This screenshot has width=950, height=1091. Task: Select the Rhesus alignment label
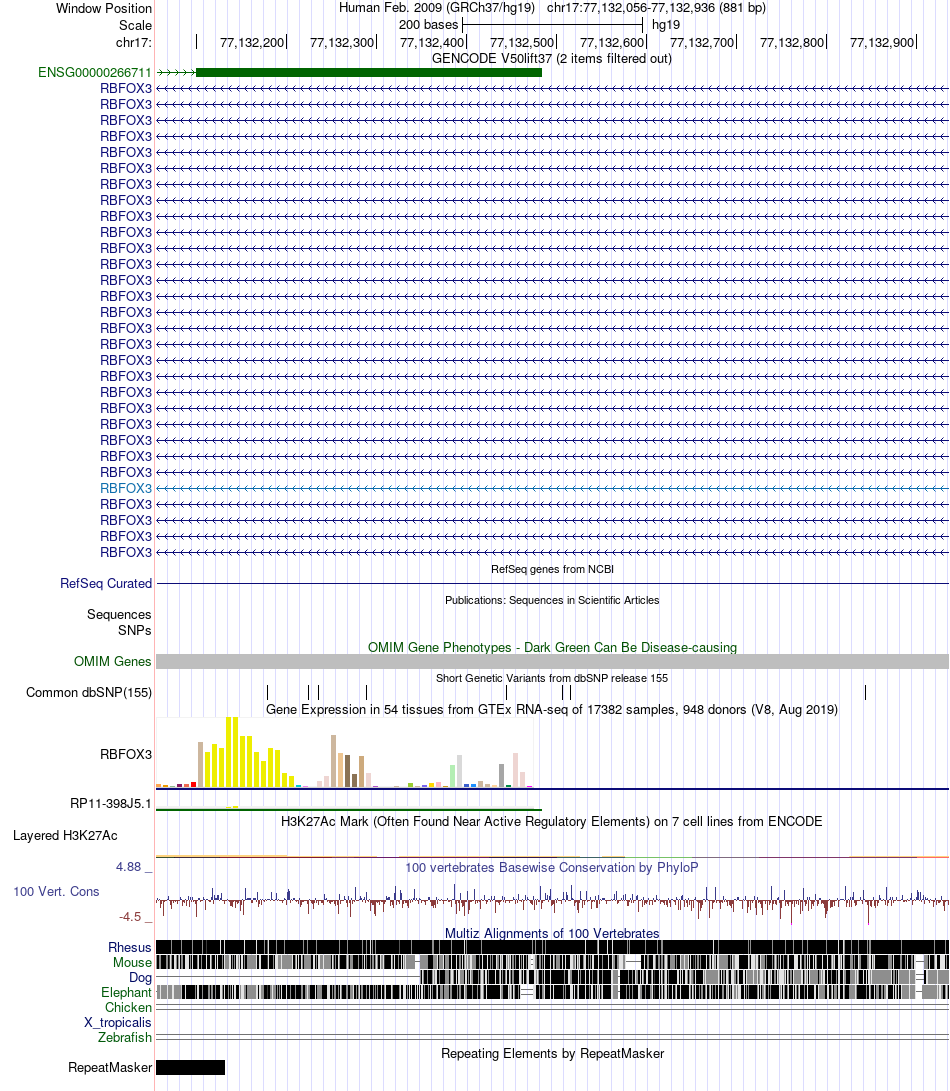point(129,948)
